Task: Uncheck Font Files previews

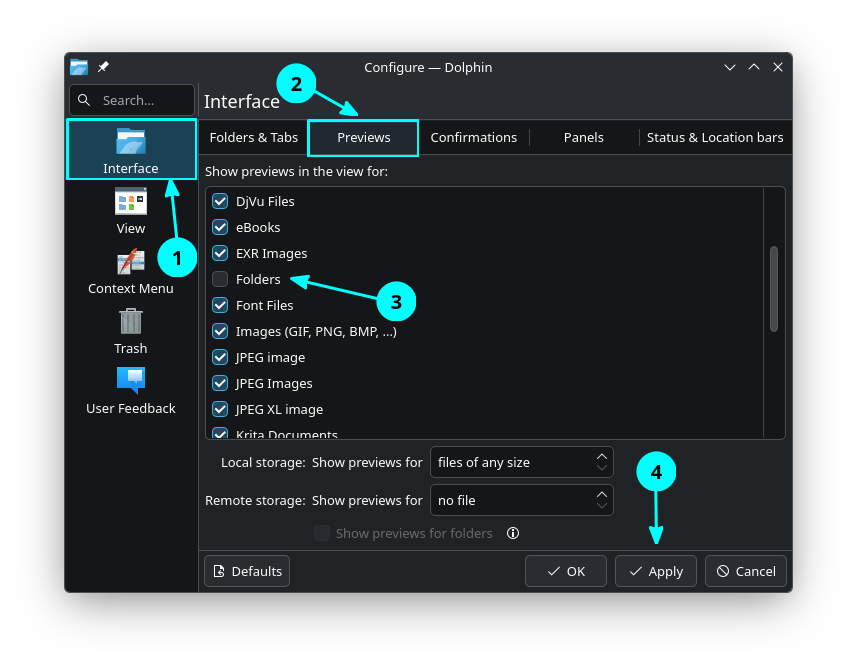Action: (219, 305)
